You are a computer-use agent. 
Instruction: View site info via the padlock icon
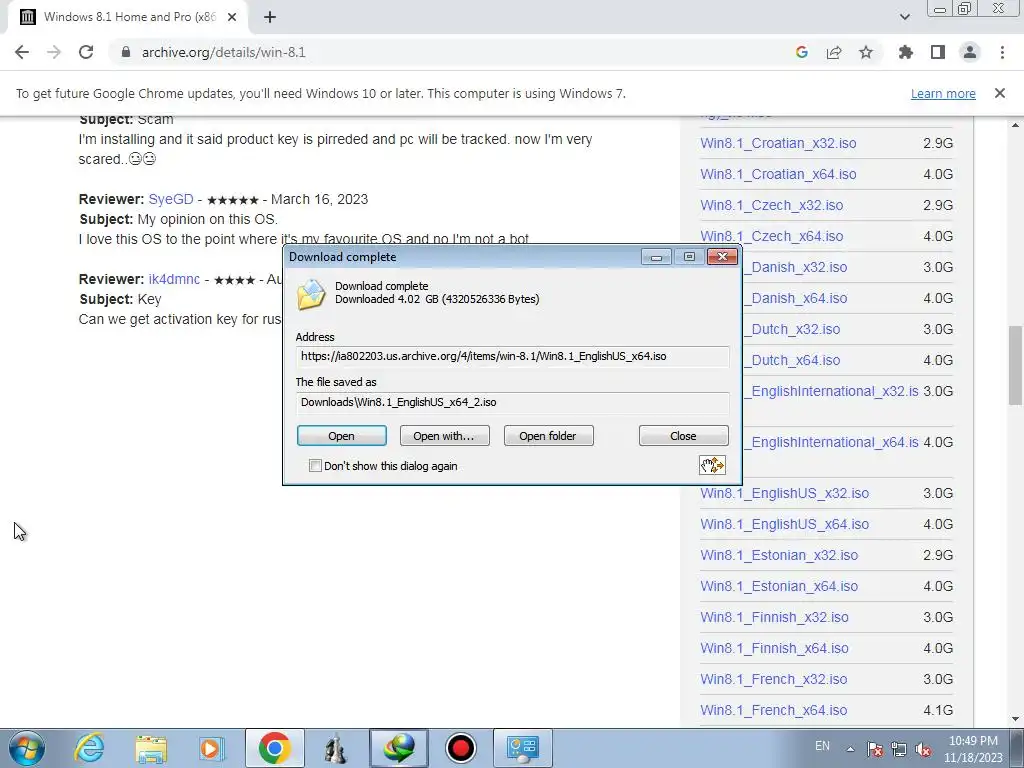126,52
